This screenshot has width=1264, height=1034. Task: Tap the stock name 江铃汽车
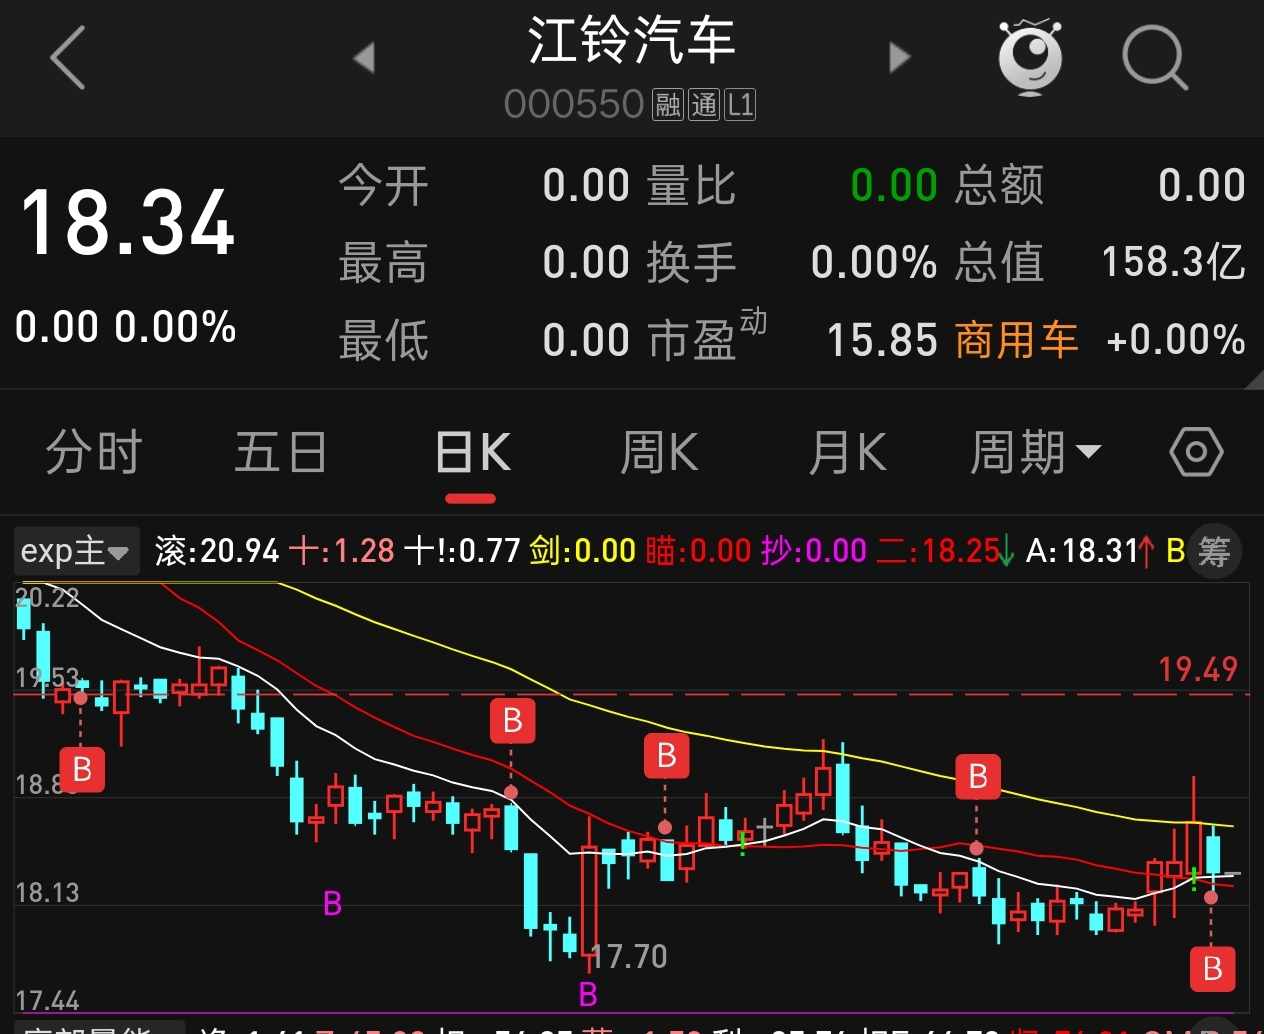[x=632, y=41]
